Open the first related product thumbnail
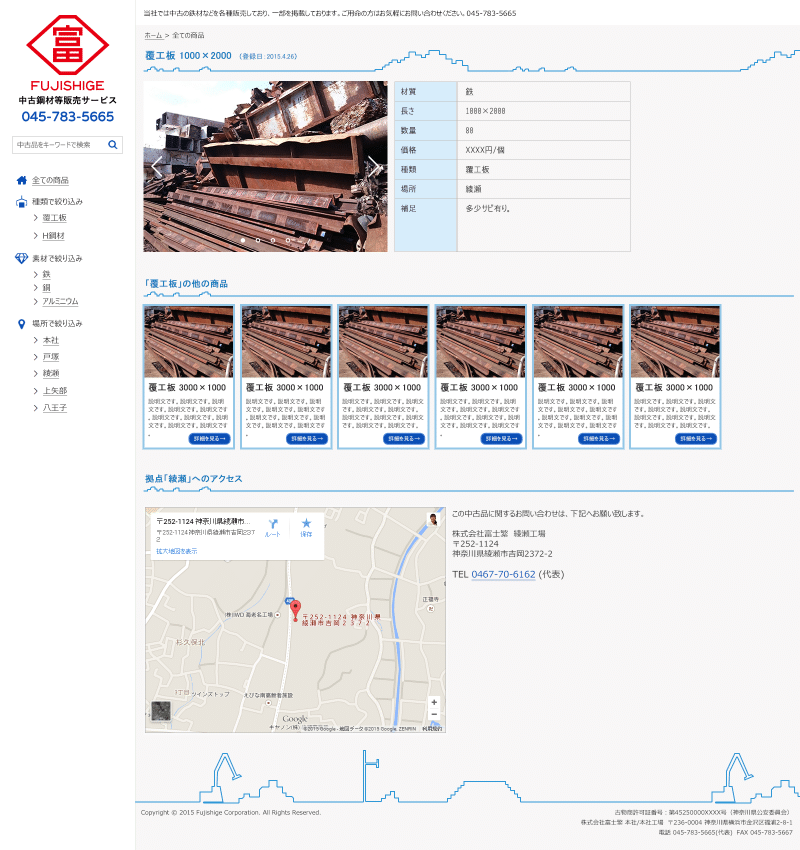This screenshot has height=850, width=800. click(x=189, y=342)
